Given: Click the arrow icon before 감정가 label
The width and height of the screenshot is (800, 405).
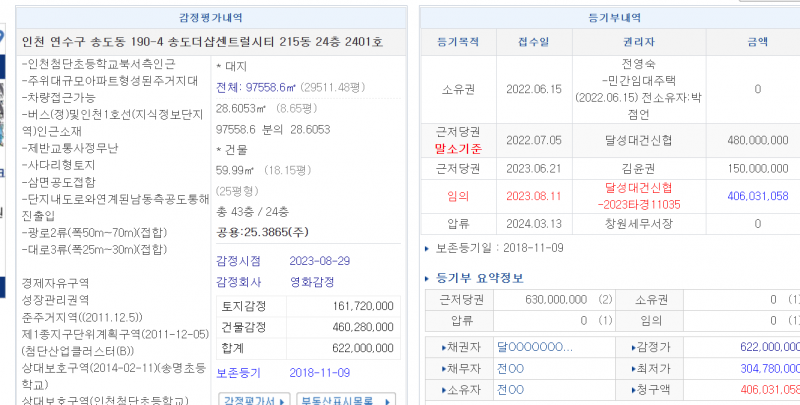Looking at the screenshot, I should pos(634,347).
